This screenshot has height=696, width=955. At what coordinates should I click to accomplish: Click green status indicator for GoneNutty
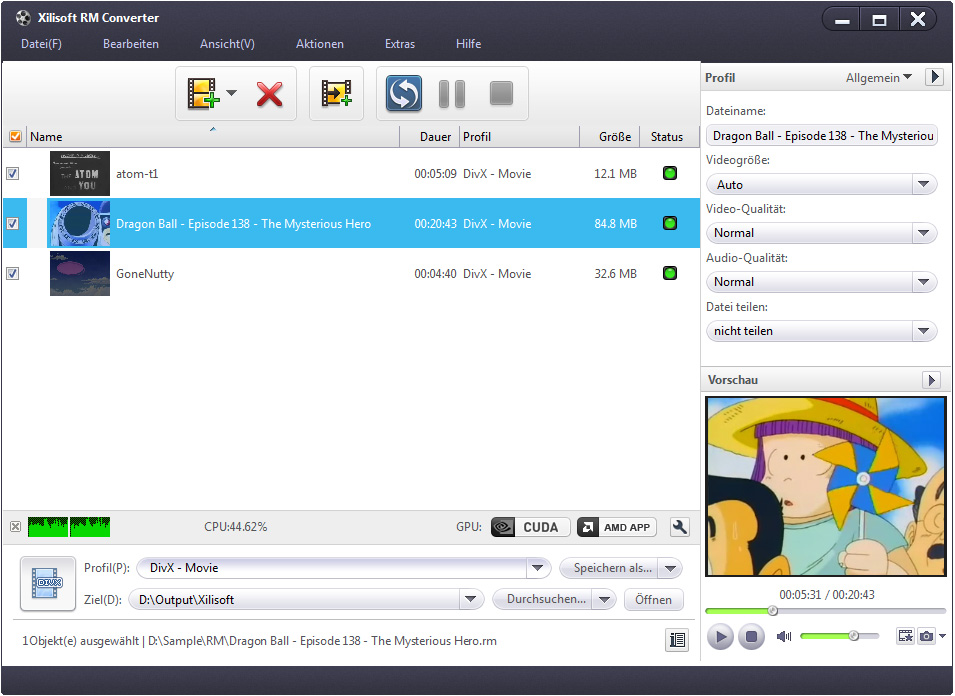coord(669,273)
